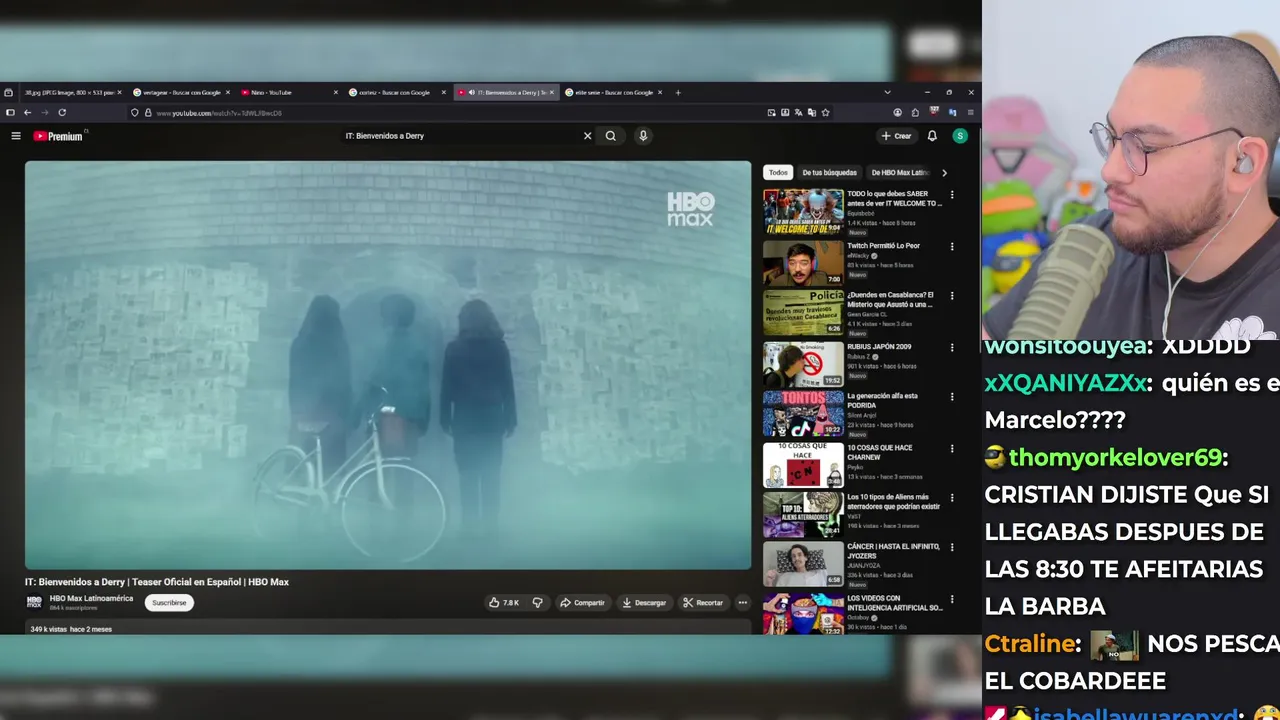The width and height of the screenshot is (1280, 720).
Task: Open the YouTube hamburger guide menu
Action: 16,136
